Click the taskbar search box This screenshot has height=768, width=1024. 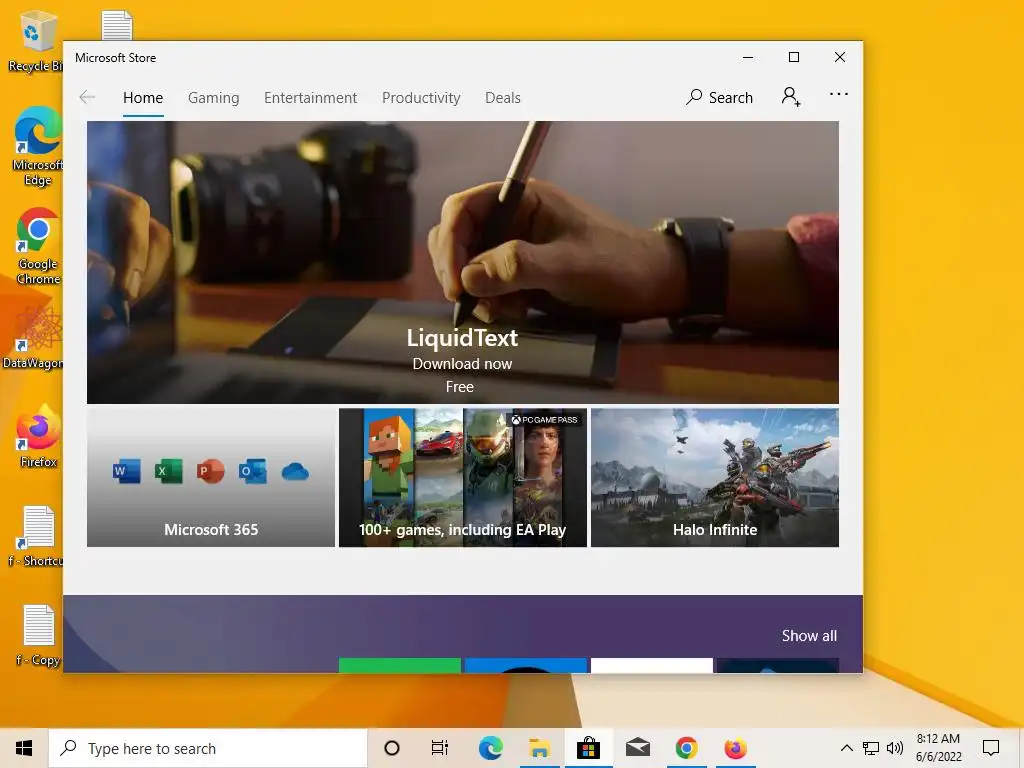(x=208, y=748)
